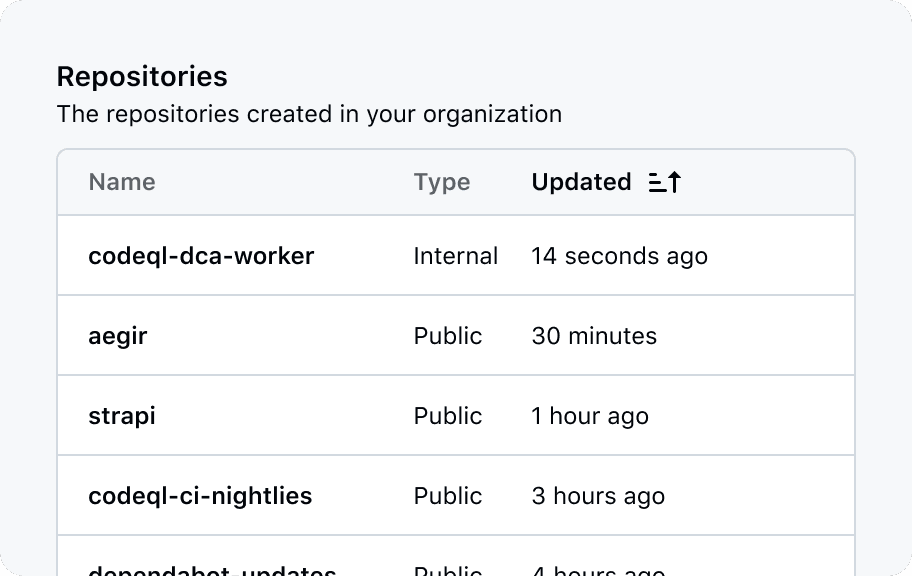912x576 pixels.
Task: Click the sort ascending icon next to Updated
Action: (x=665, y=182)
